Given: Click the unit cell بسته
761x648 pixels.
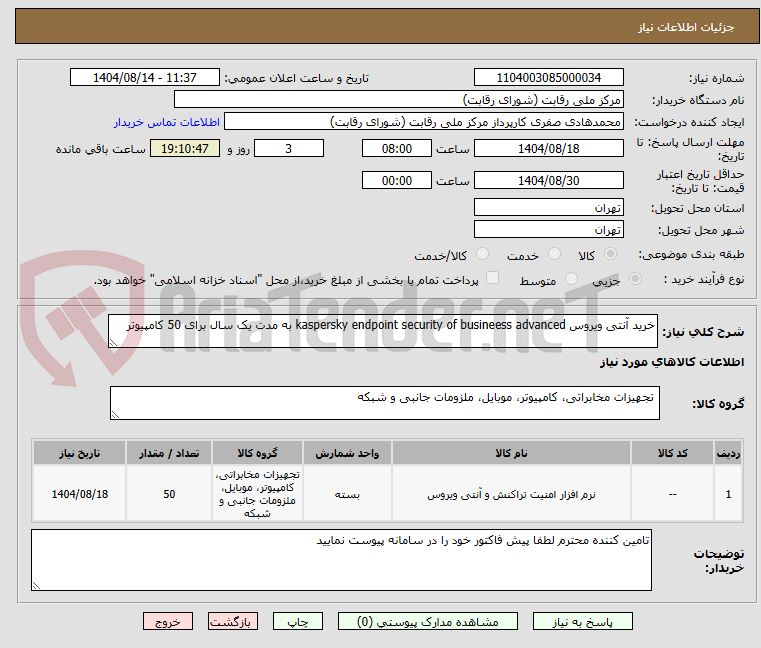Looking at the screenshot, I should pyautogui.click(x=347, y=494).
